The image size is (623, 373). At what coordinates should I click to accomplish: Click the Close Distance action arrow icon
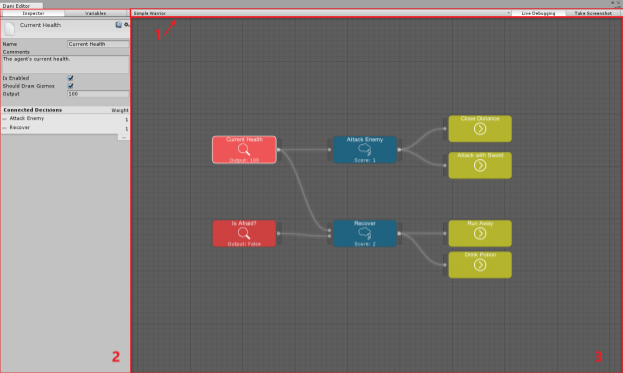pos(480,129)
